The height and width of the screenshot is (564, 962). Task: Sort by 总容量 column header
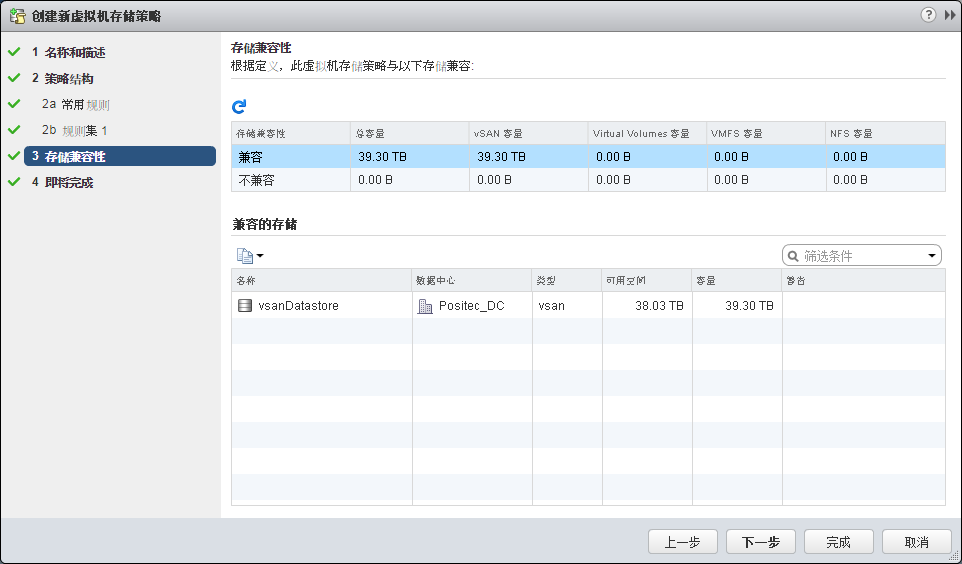410,133
